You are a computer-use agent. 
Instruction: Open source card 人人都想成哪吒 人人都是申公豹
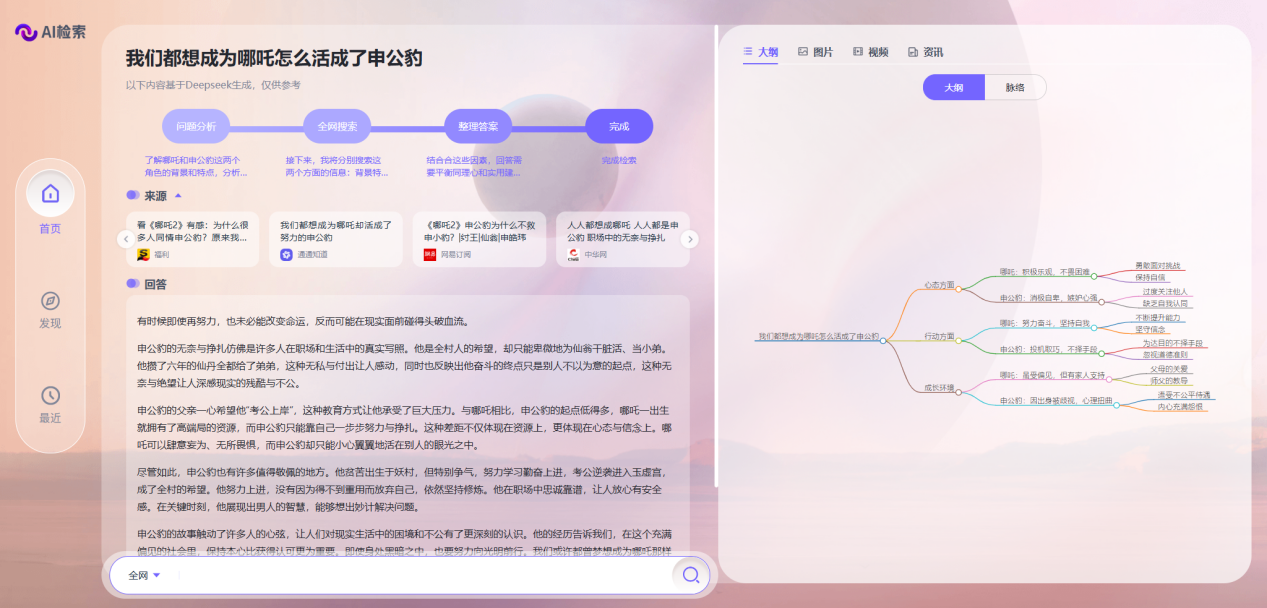click(623, 239)
